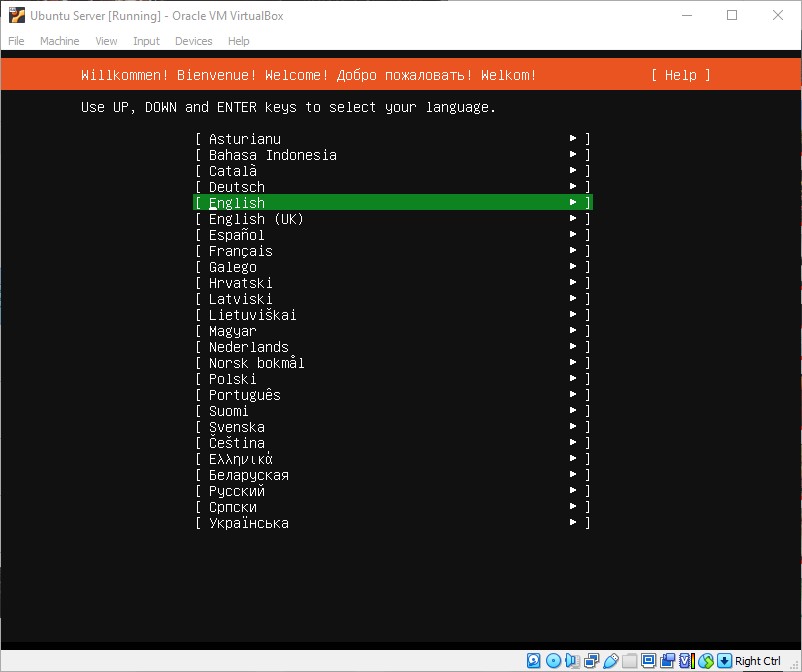Select Galego language
The image size is (802, 672).
click(392, 266)
